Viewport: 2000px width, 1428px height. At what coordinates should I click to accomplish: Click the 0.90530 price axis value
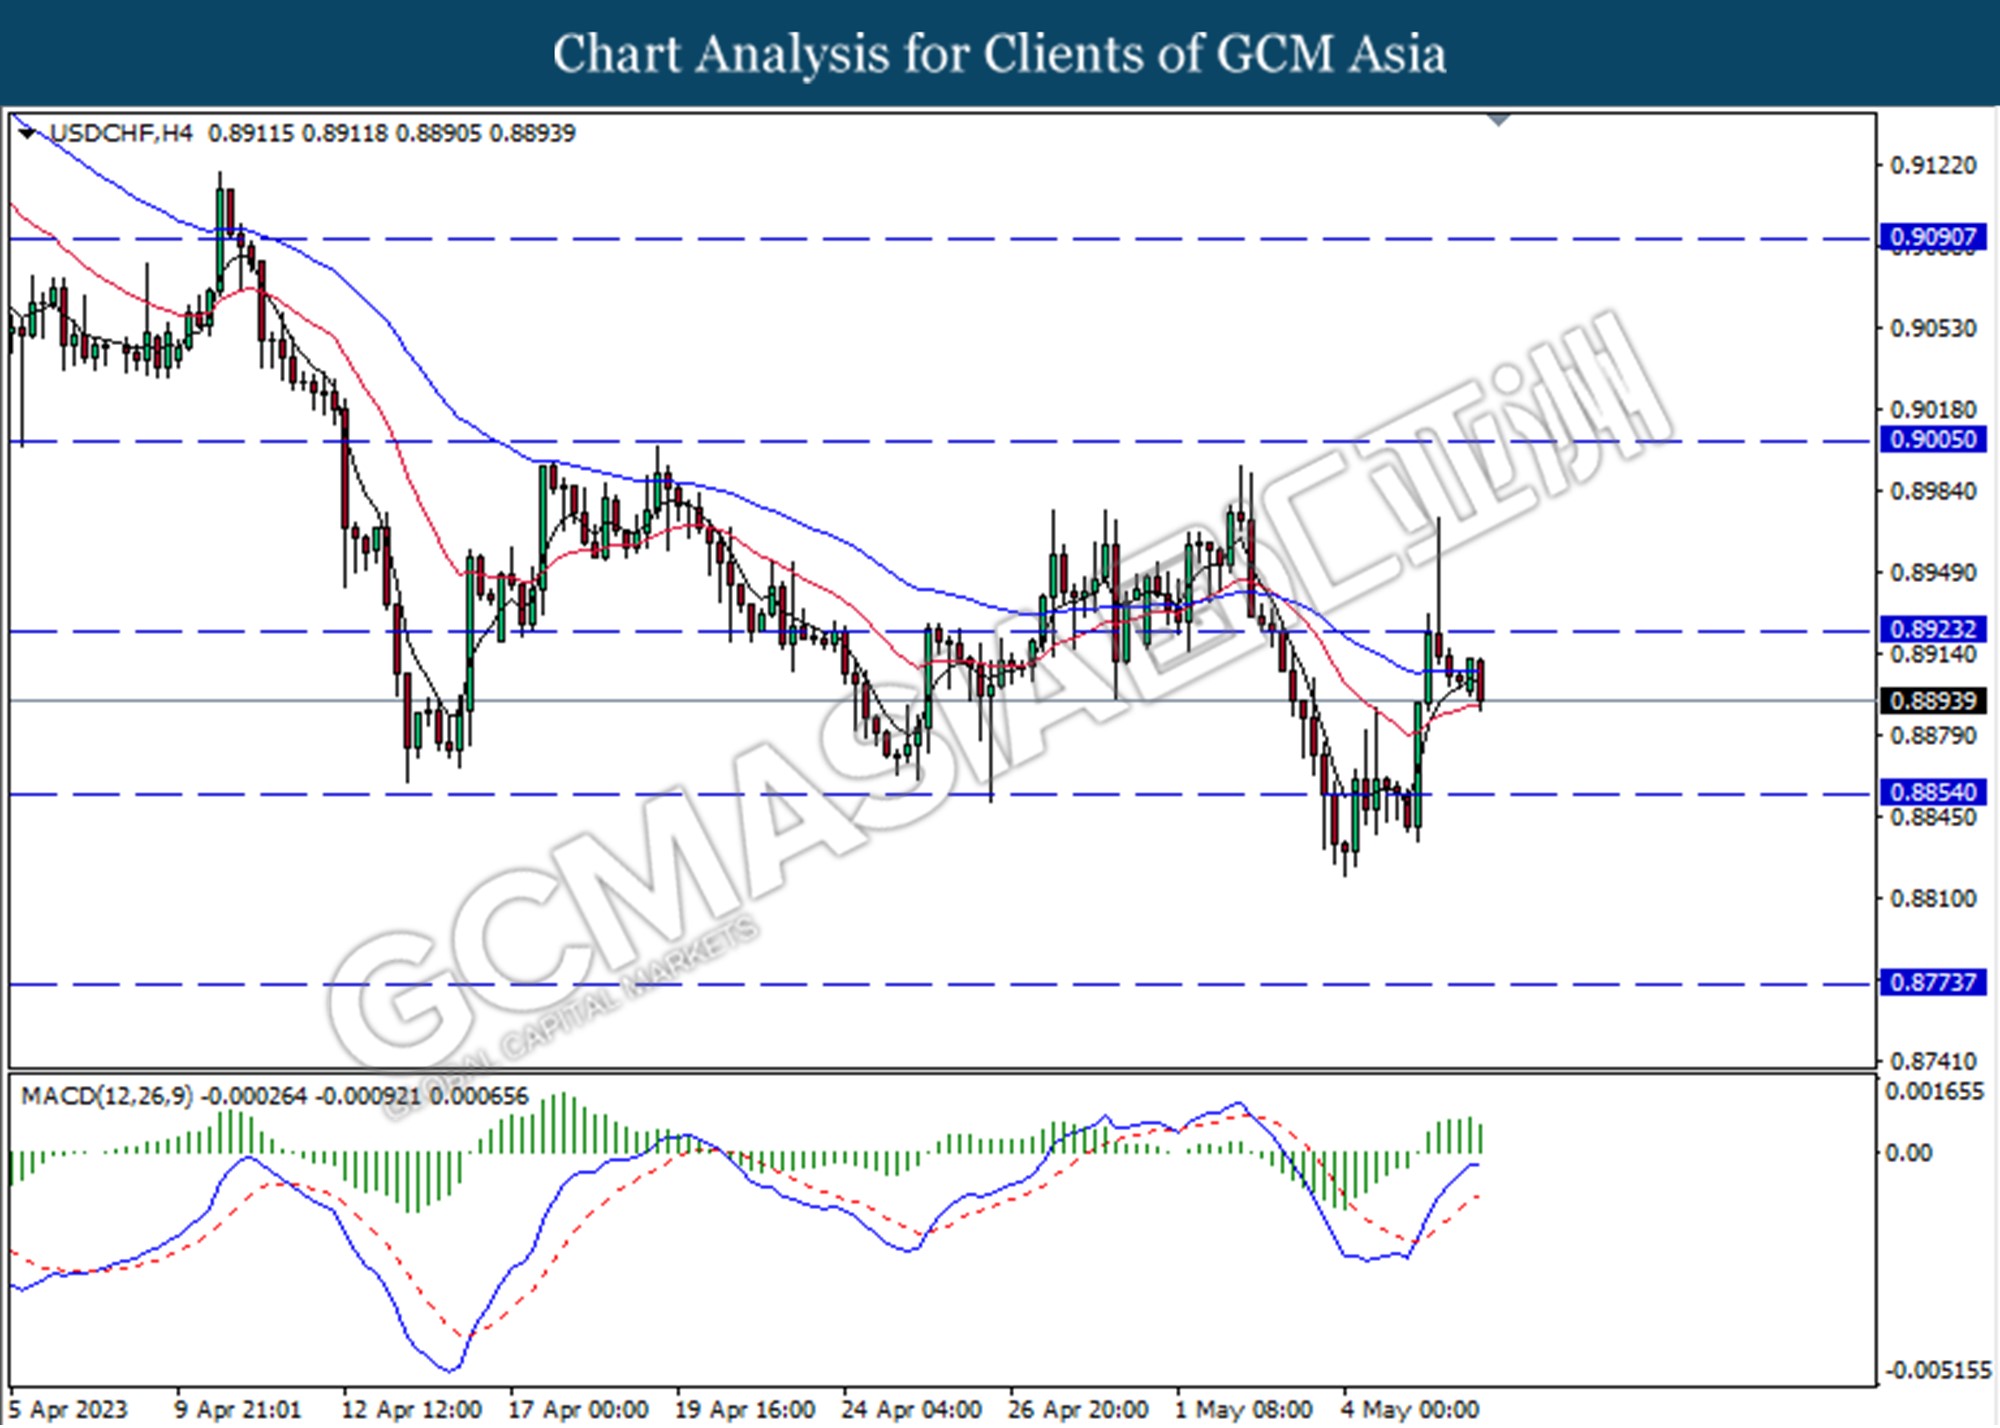pos(1933,328)
